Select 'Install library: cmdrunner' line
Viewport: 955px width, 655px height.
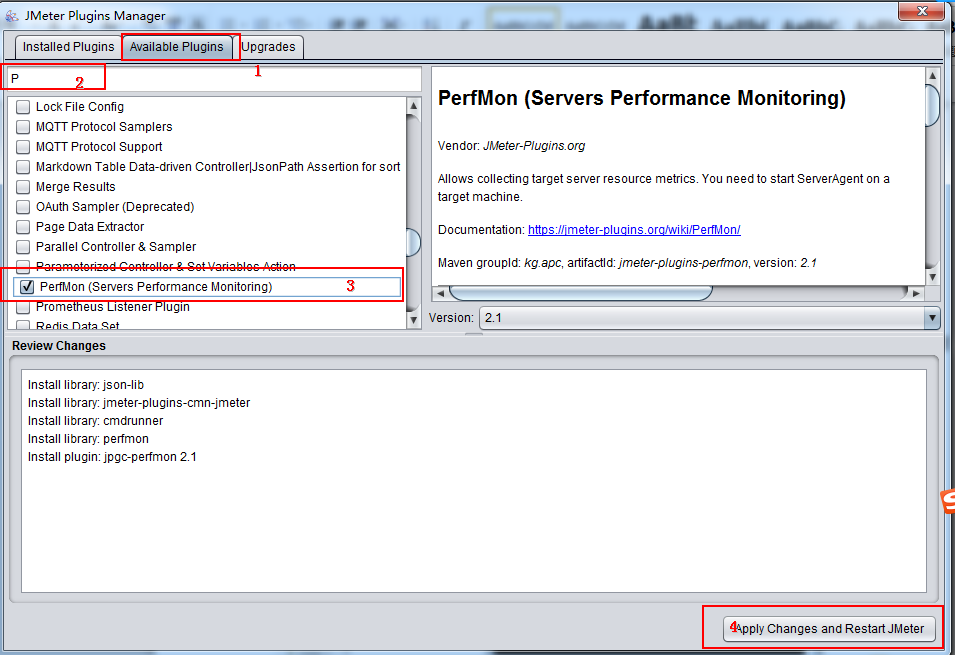(96, 421)
